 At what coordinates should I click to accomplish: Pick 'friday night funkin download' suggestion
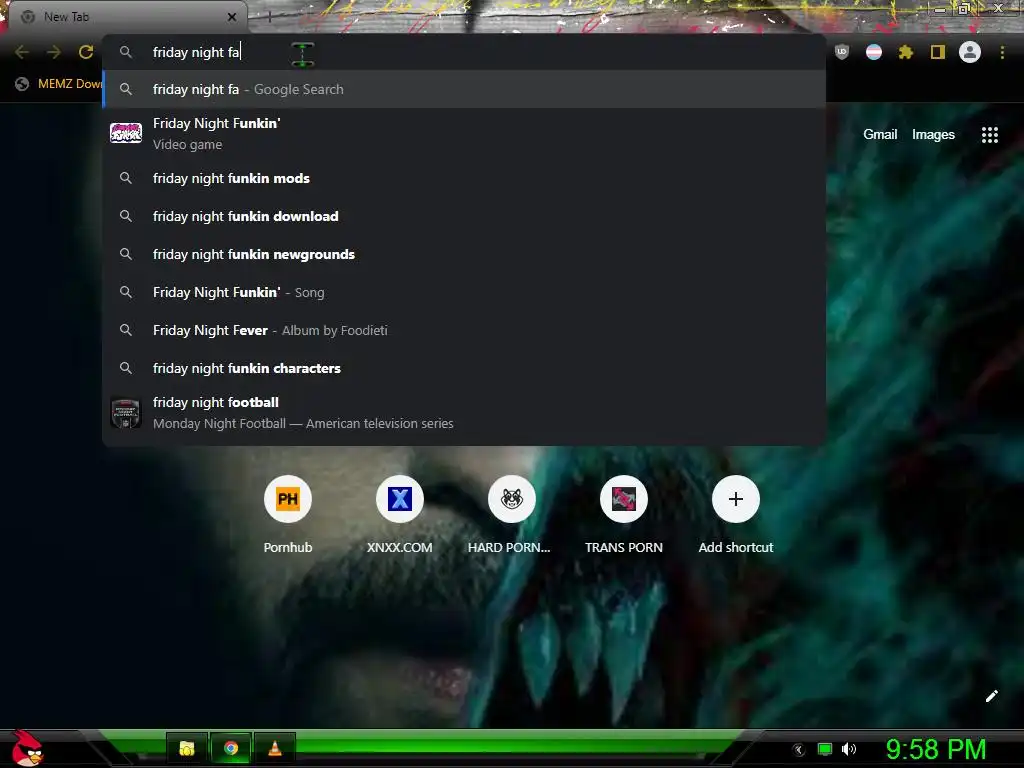pyautogui.click(x=464, y=216)
